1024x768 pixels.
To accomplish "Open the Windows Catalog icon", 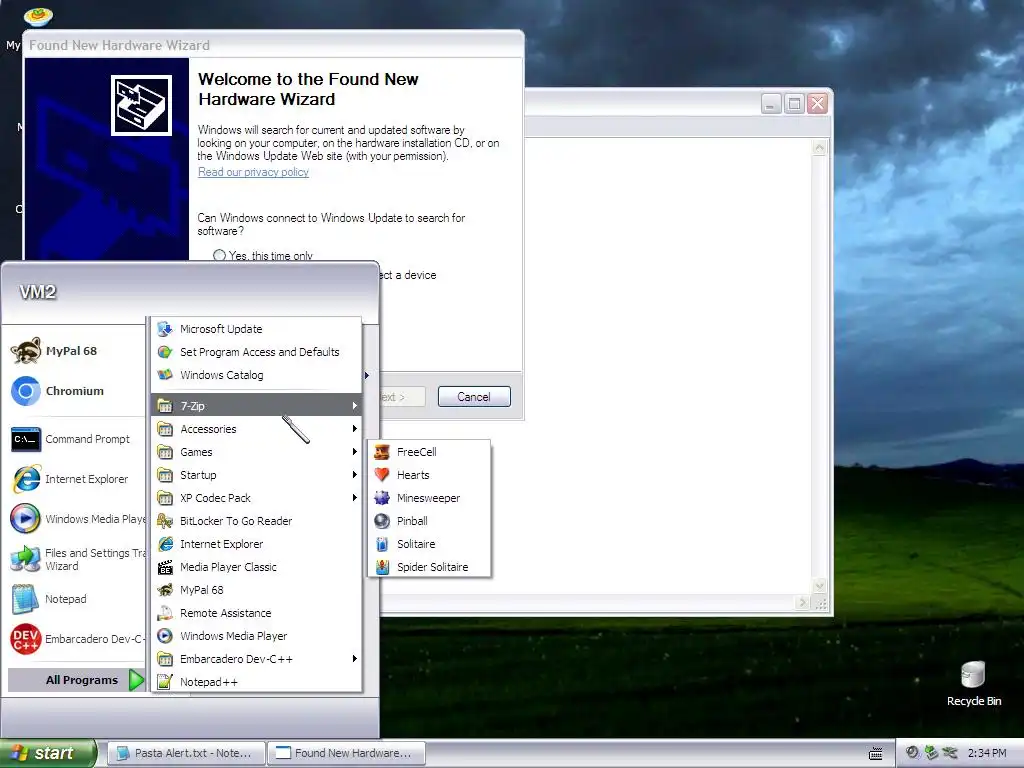I will pos(165,375).
